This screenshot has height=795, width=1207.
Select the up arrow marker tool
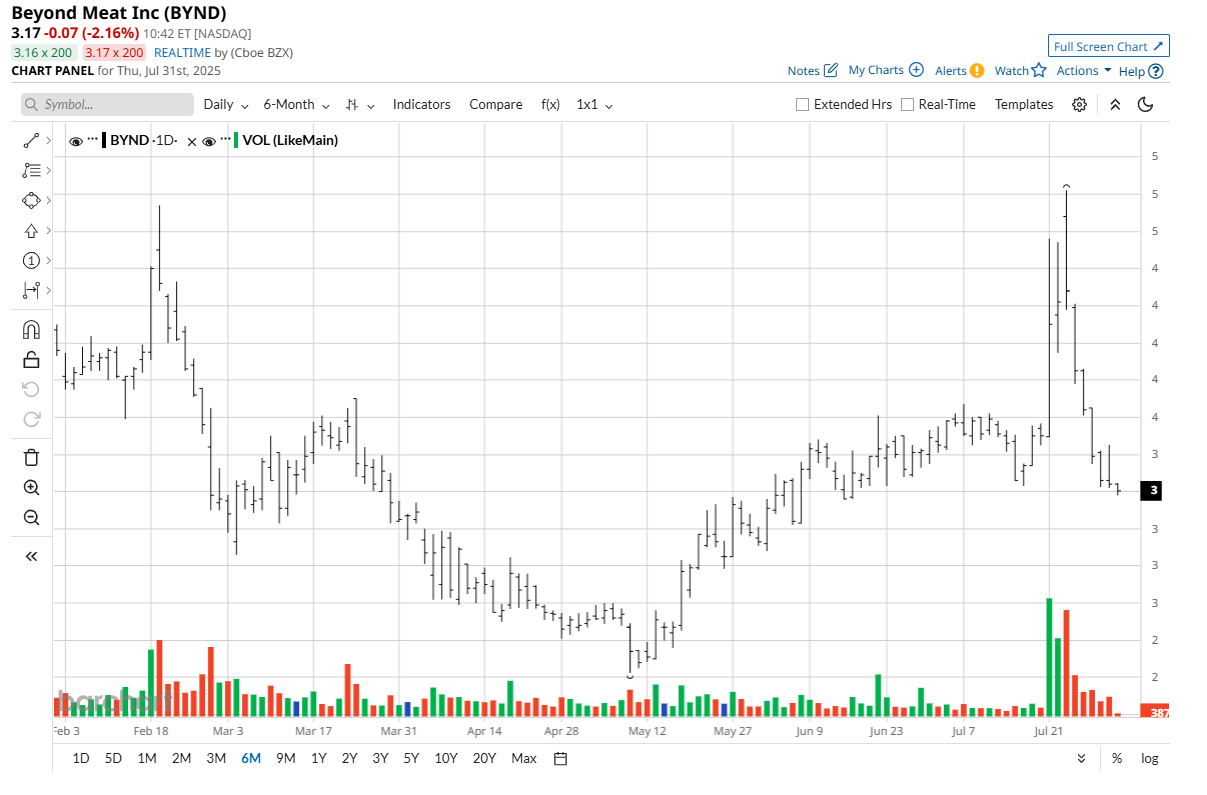(x=30, y=231)
